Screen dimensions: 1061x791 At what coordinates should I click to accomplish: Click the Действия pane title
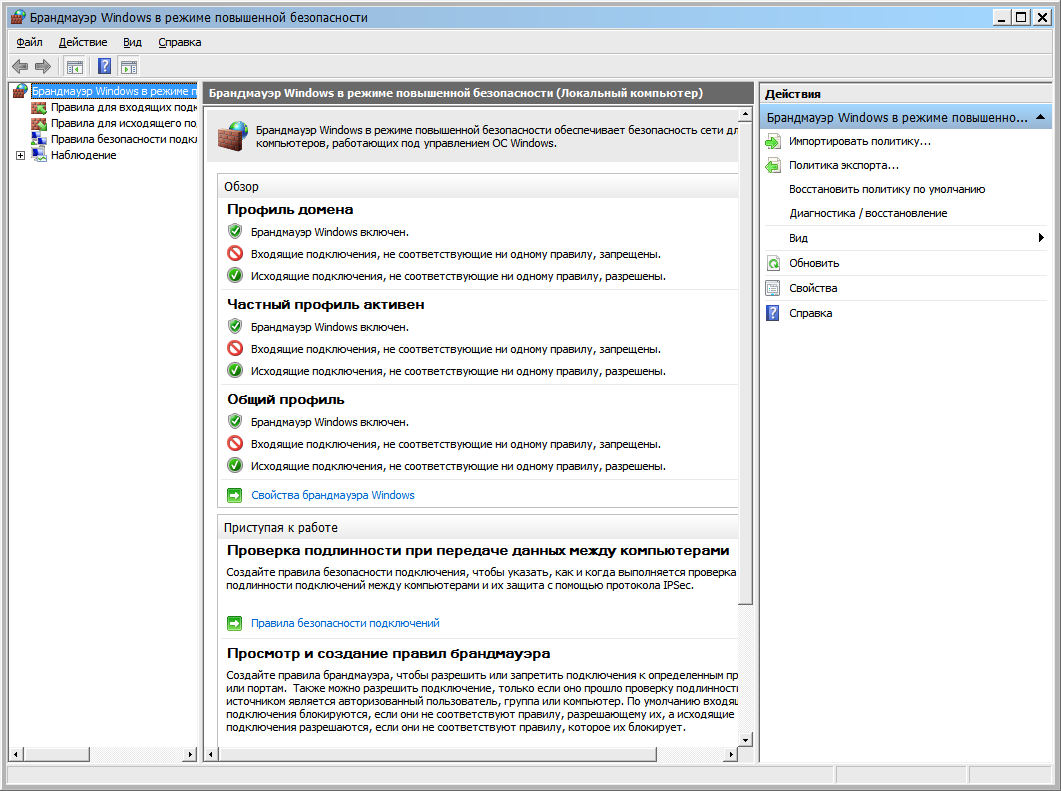click(792, 94)
